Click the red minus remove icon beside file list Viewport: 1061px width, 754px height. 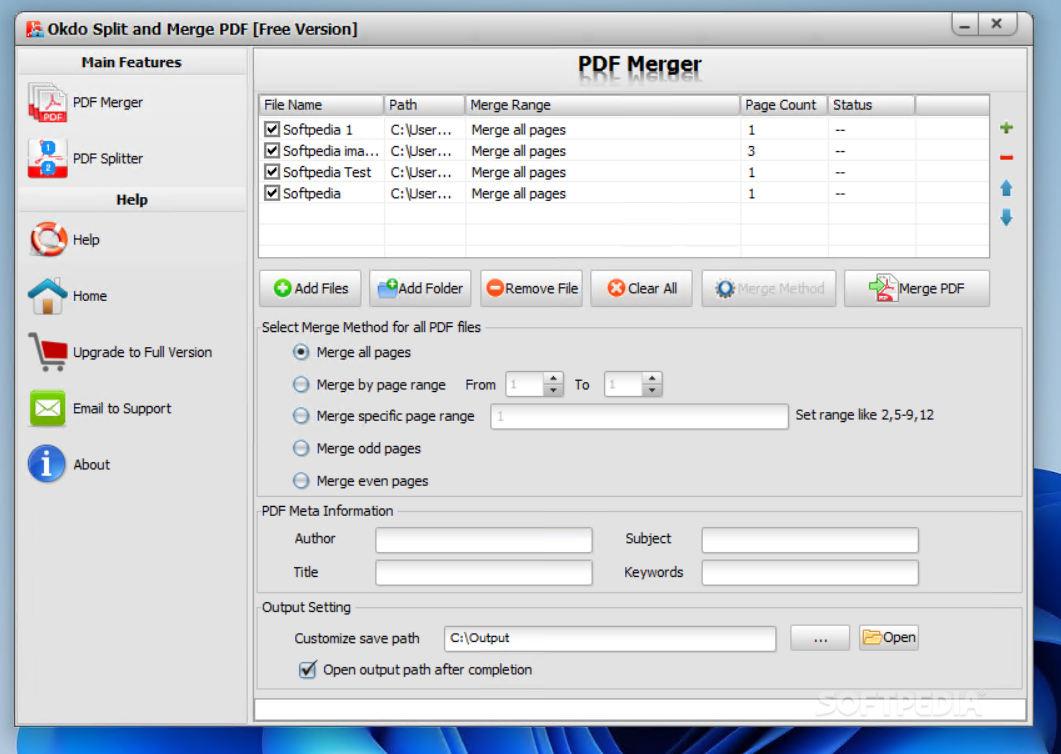tap(1006, 158)
